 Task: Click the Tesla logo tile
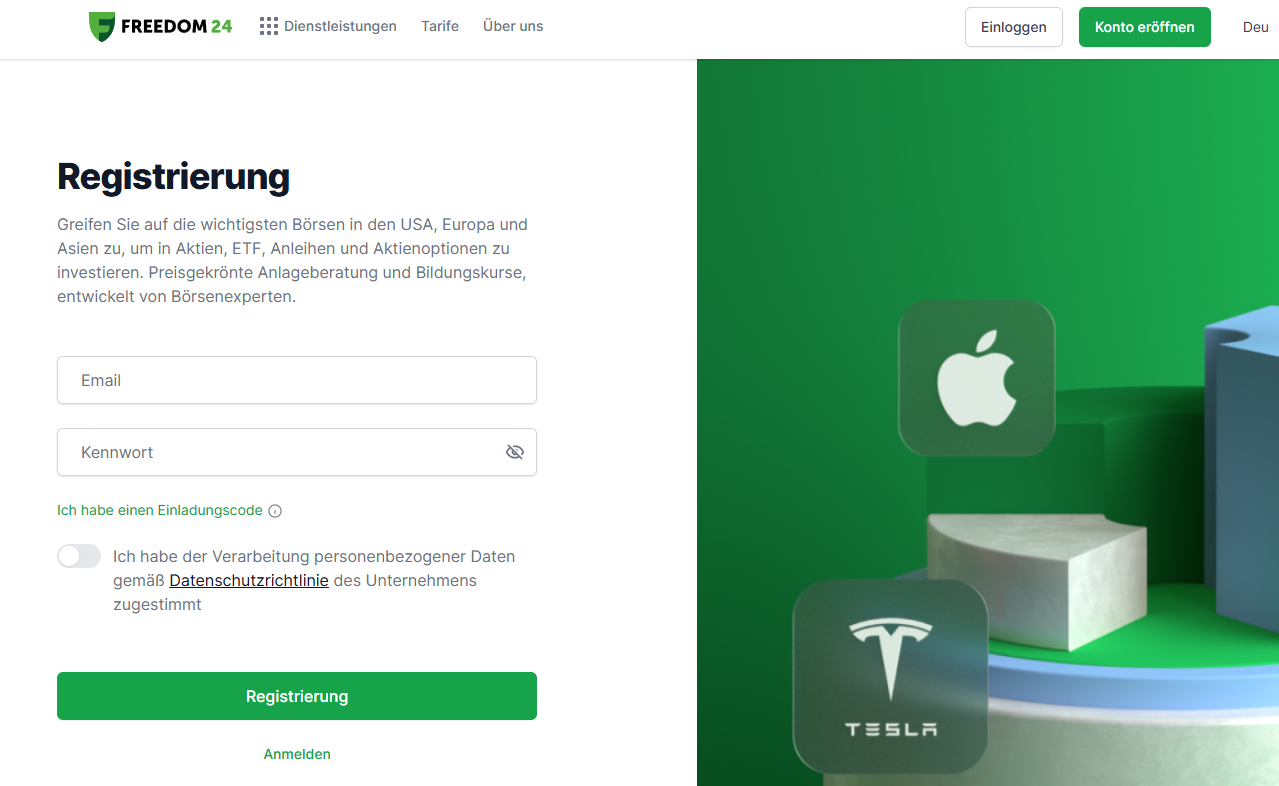click(890, 677)
